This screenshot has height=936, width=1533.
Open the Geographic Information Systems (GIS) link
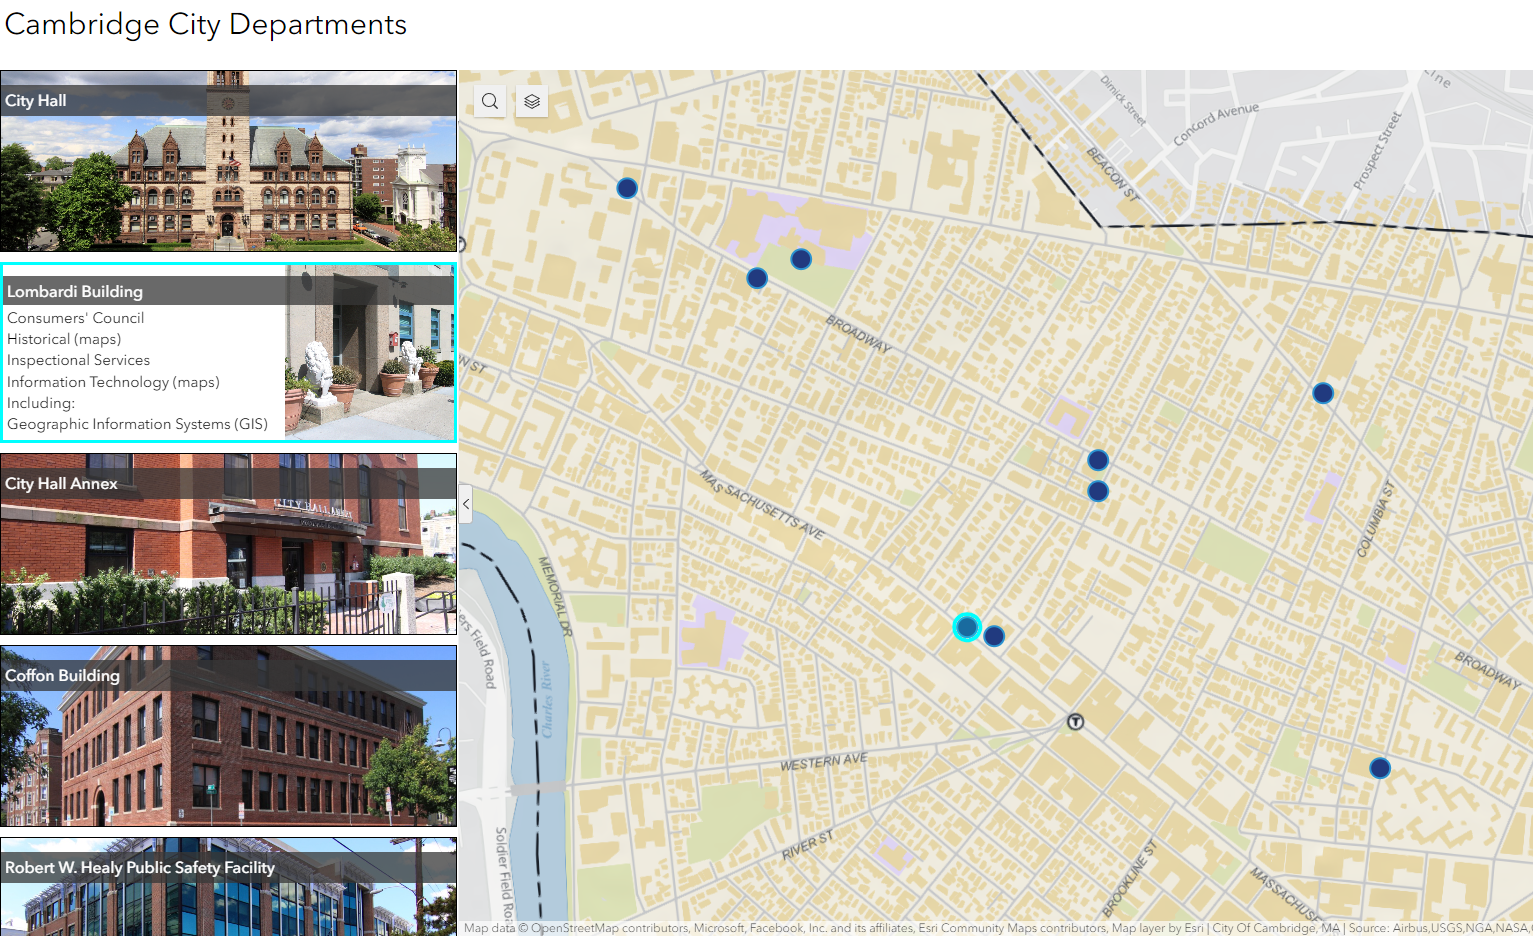click(x=137, y=424)
